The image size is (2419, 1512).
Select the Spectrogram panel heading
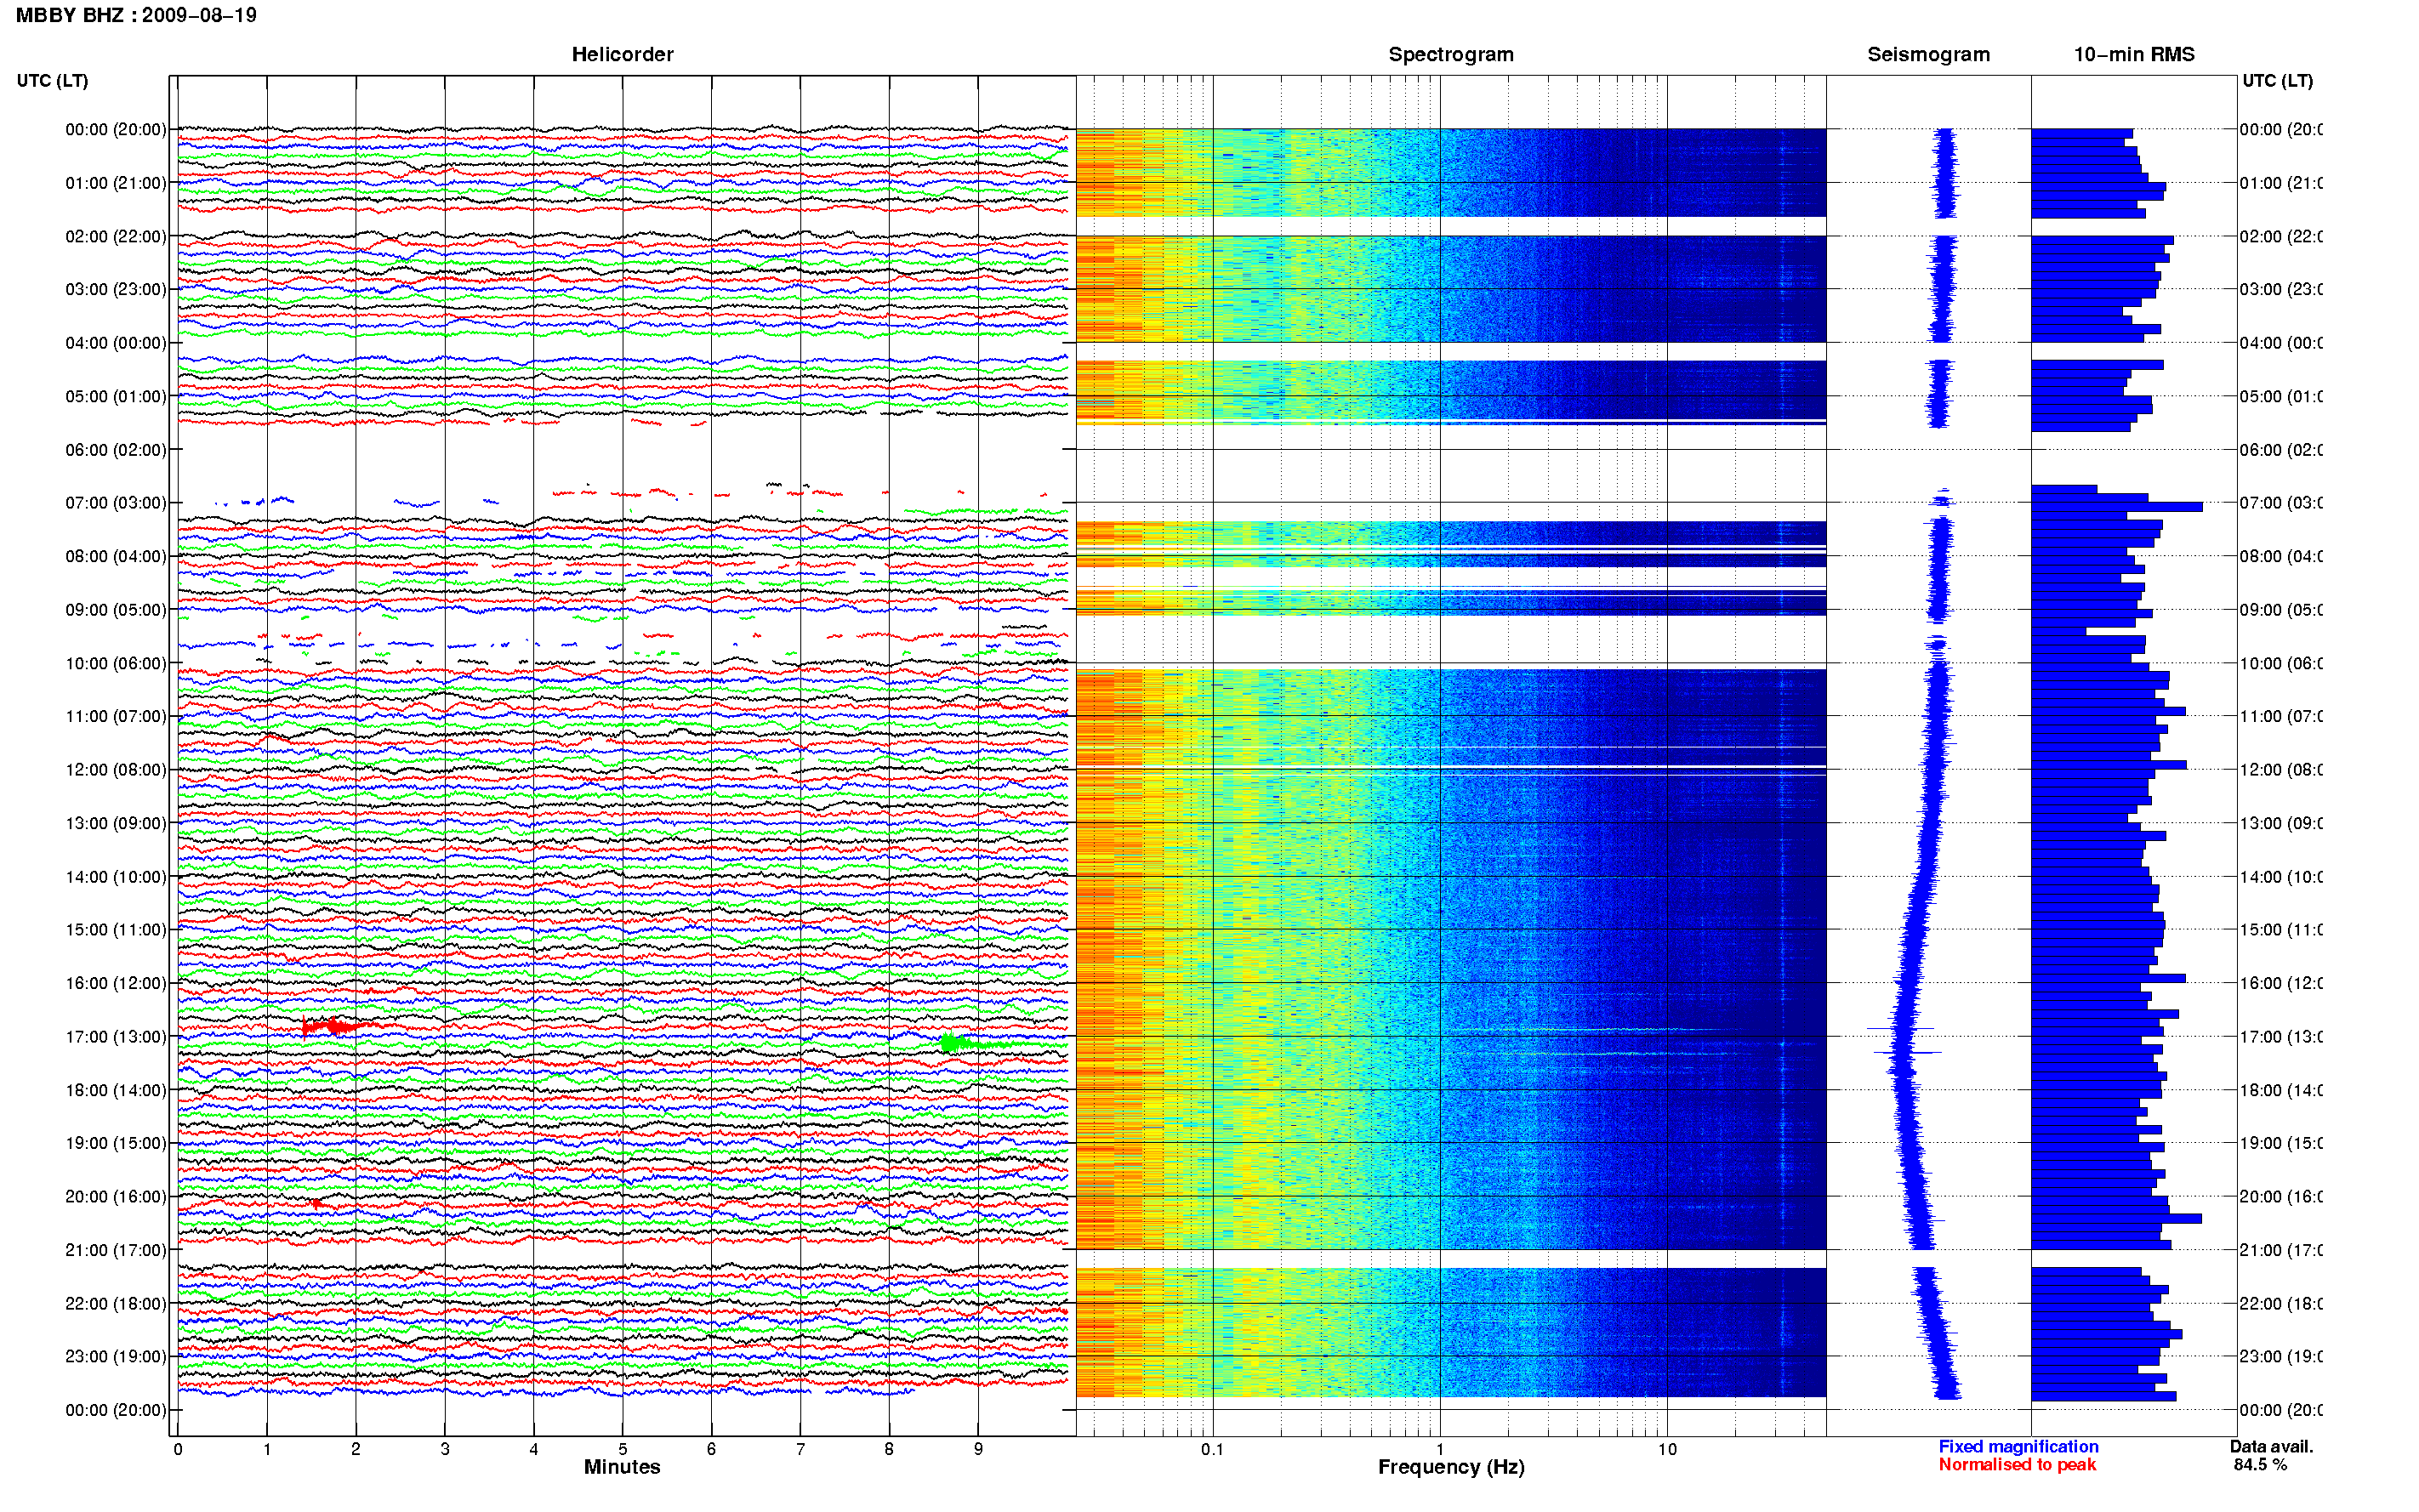click(x=1450, y=54)
